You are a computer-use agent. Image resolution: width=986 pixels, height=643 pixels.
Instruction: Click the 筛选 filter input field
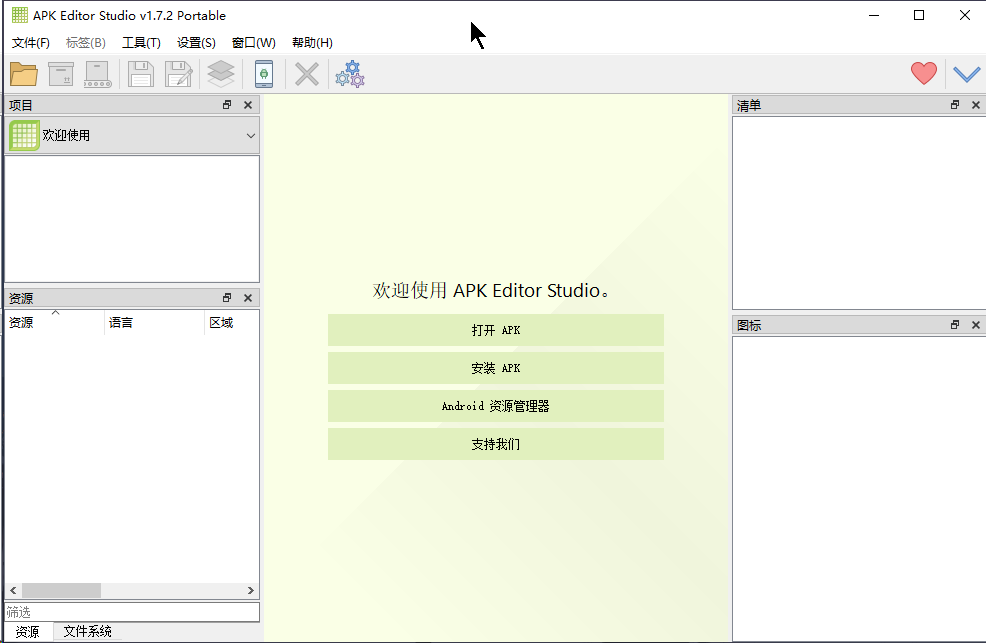click(x=132, y=612)
